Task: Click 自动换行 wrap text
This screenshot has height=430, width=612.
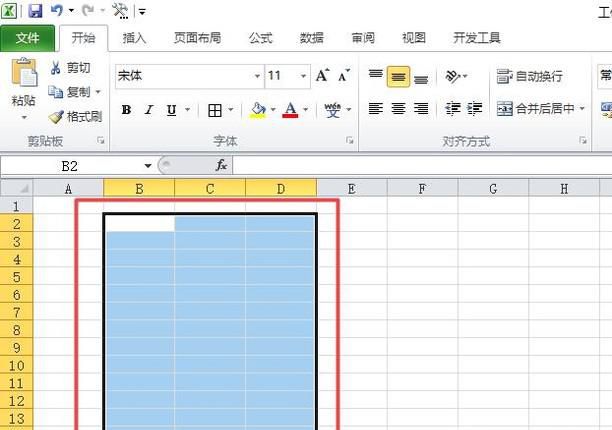Action: (529, 76)
